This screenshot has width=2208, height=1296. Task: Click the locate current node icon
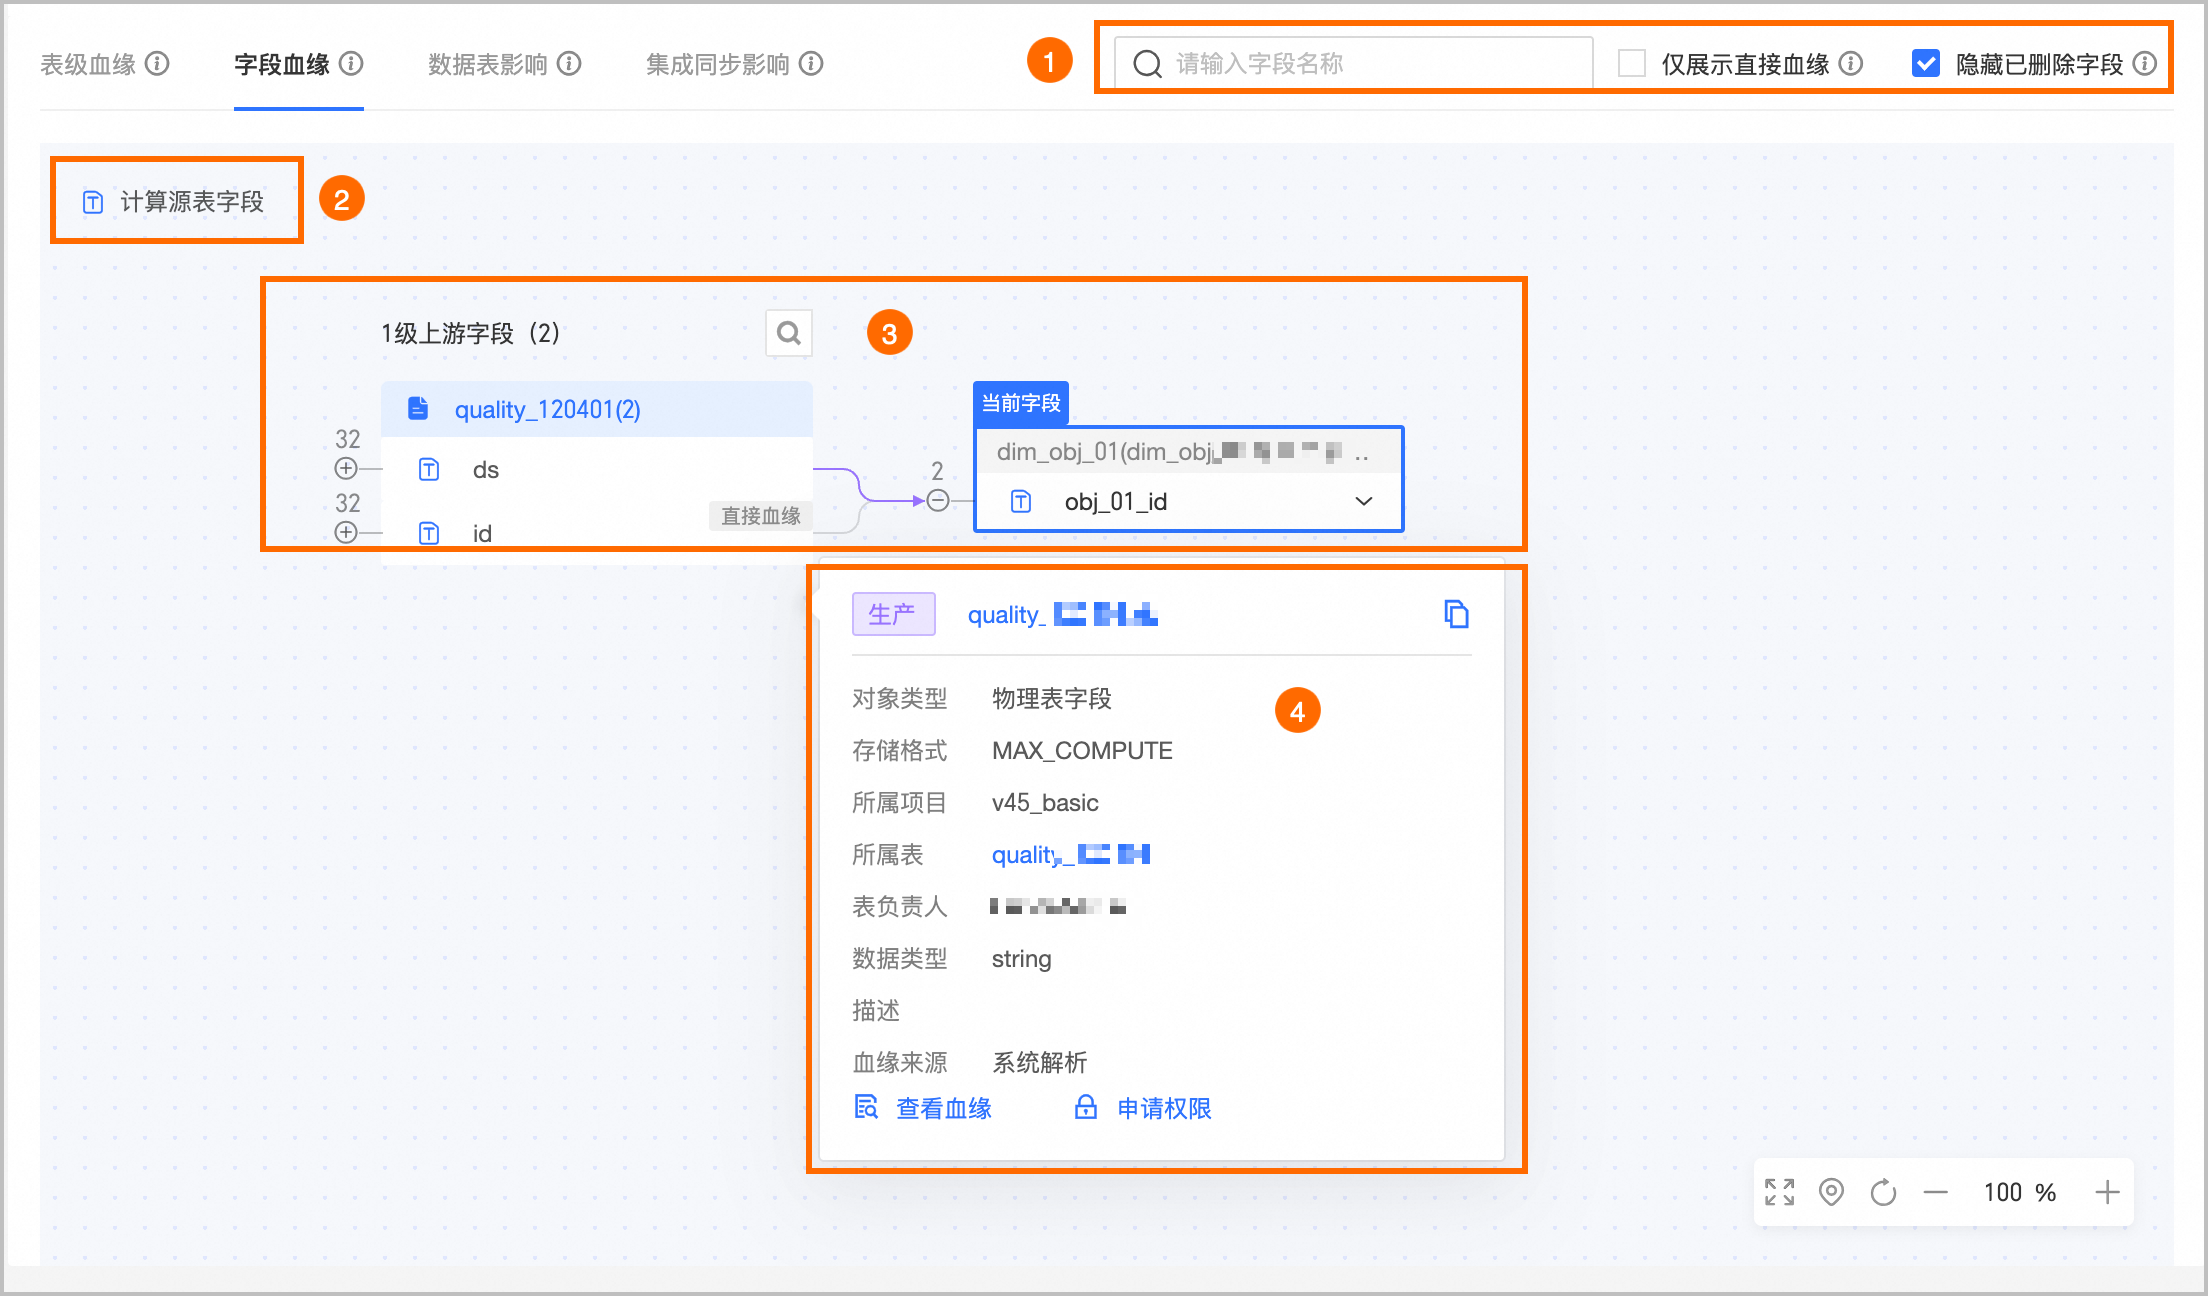pos(1831,1192)
